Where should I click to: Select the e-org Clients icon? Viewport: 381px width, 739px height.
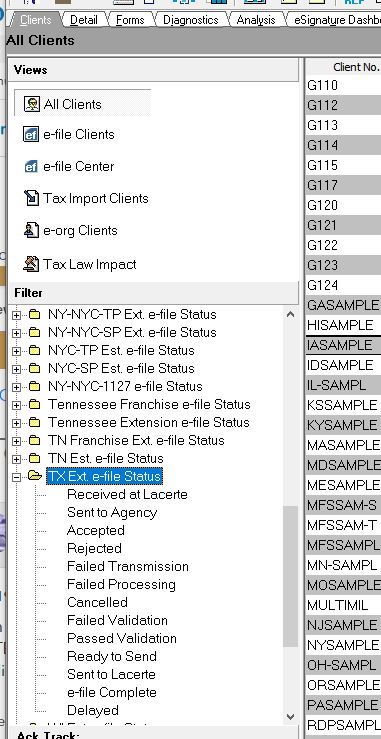31,230
